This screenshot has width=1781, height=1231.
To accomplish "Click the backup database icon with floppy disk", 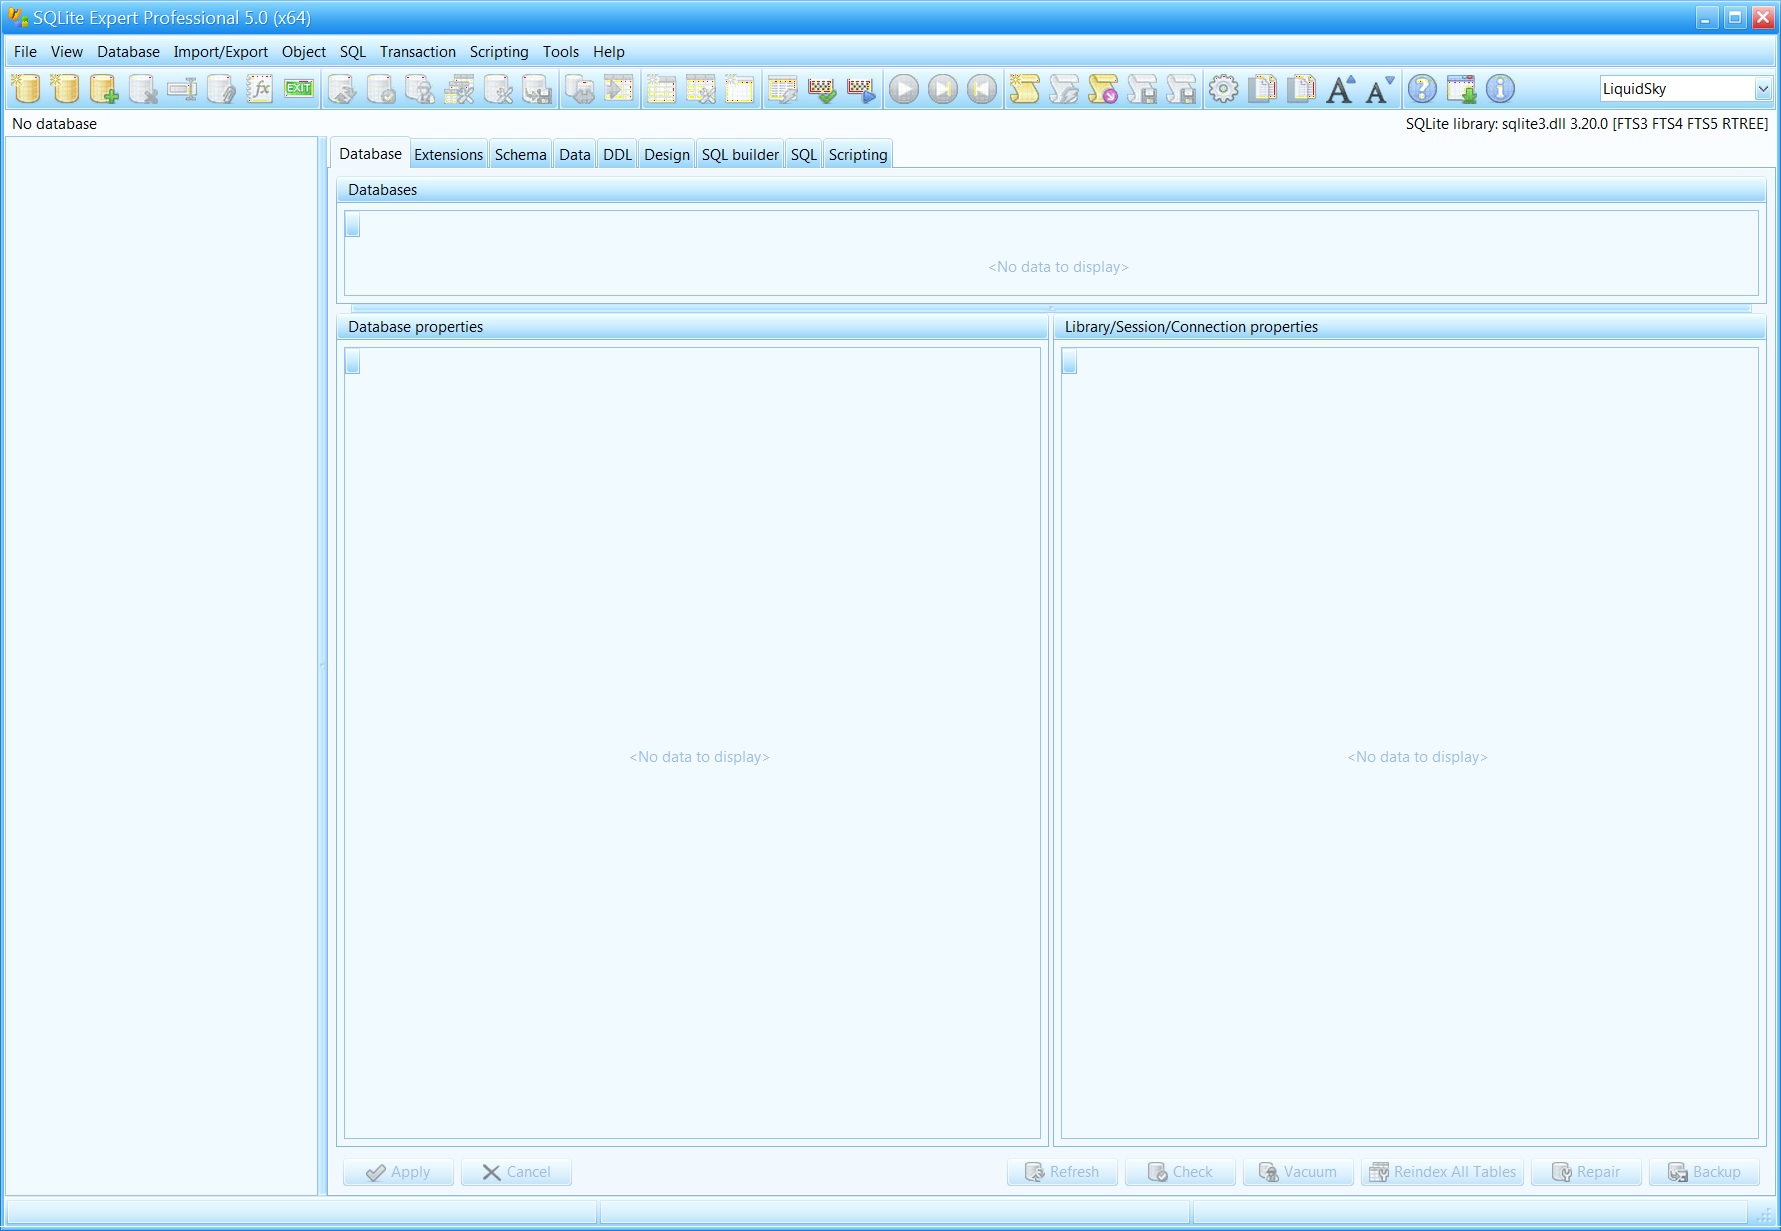I will [x=537, y=89].
